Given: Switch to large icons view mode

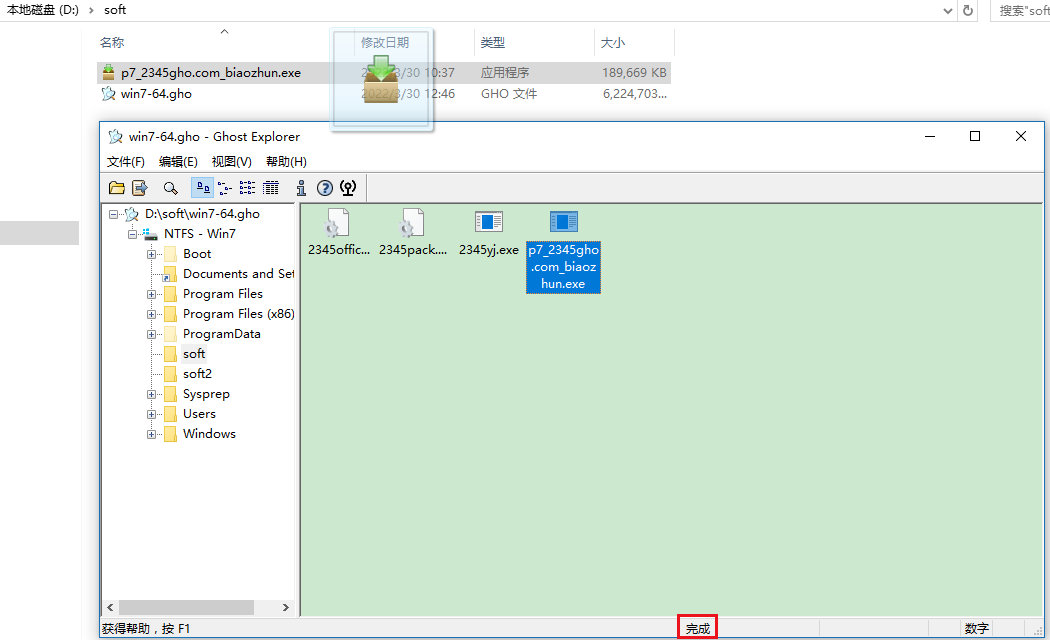Looking at the screenshot, I should click(202, 187).
